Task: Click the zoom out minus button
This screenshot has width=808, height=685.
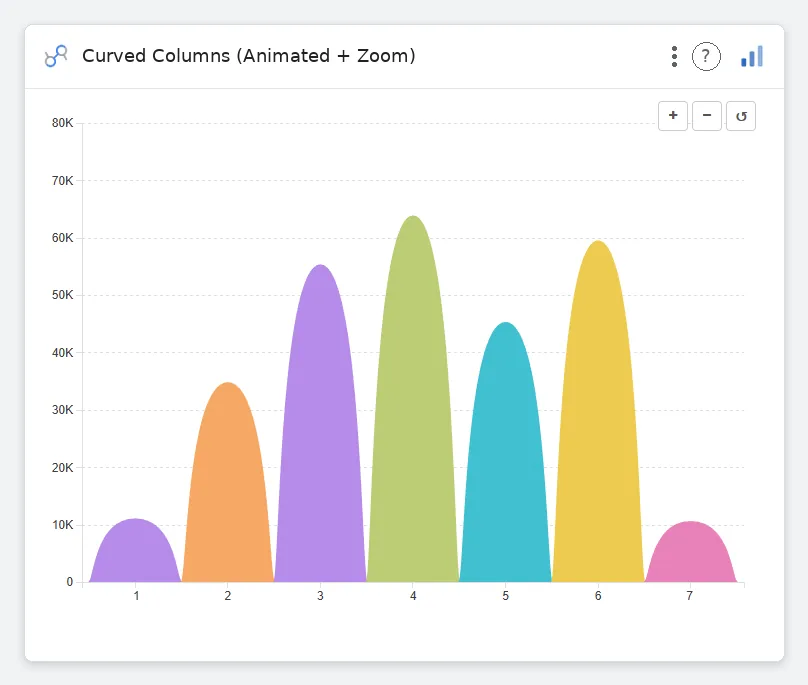Action: click(x=706, y=116)
